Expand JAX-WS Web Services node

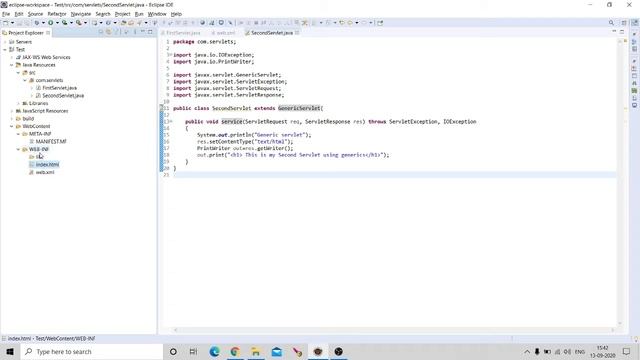[12, 57]
